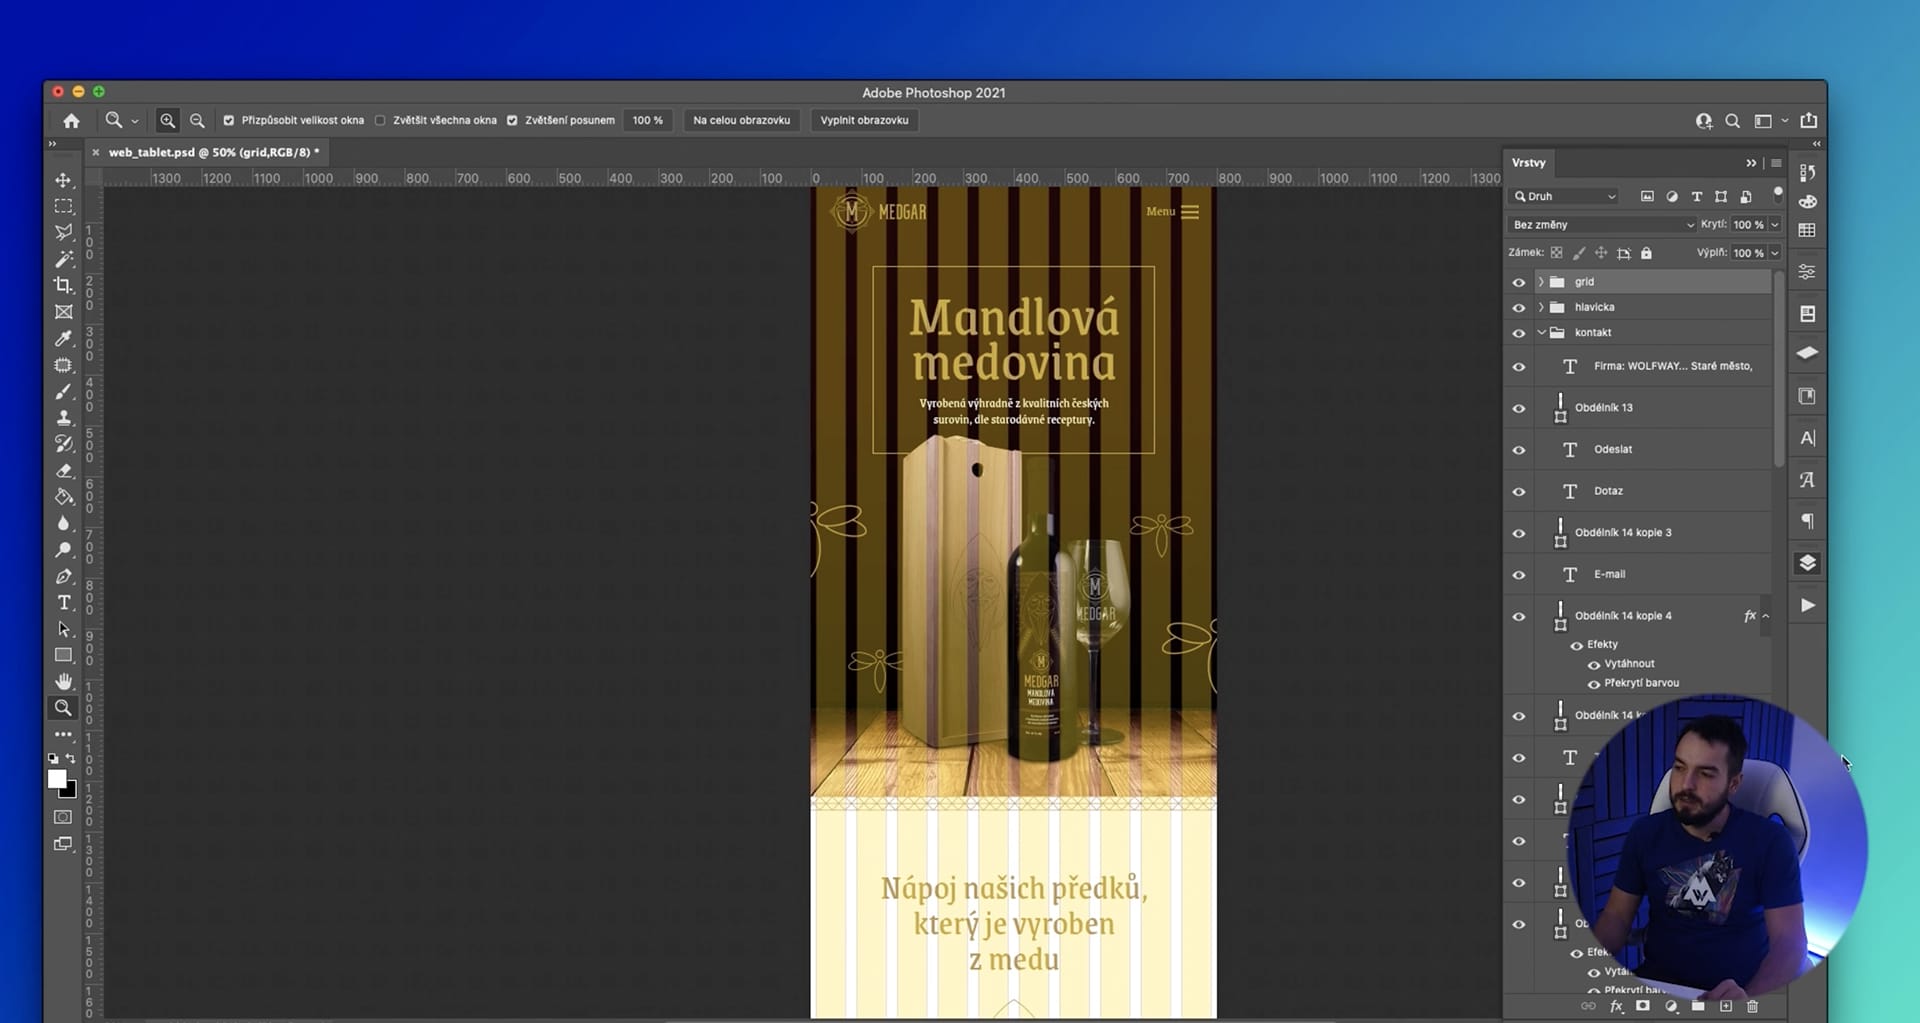Choose Zoom In mode in options bar
Viewport: 1920px width, 1023px height.
pyautogui.click(x=168, y=120)
